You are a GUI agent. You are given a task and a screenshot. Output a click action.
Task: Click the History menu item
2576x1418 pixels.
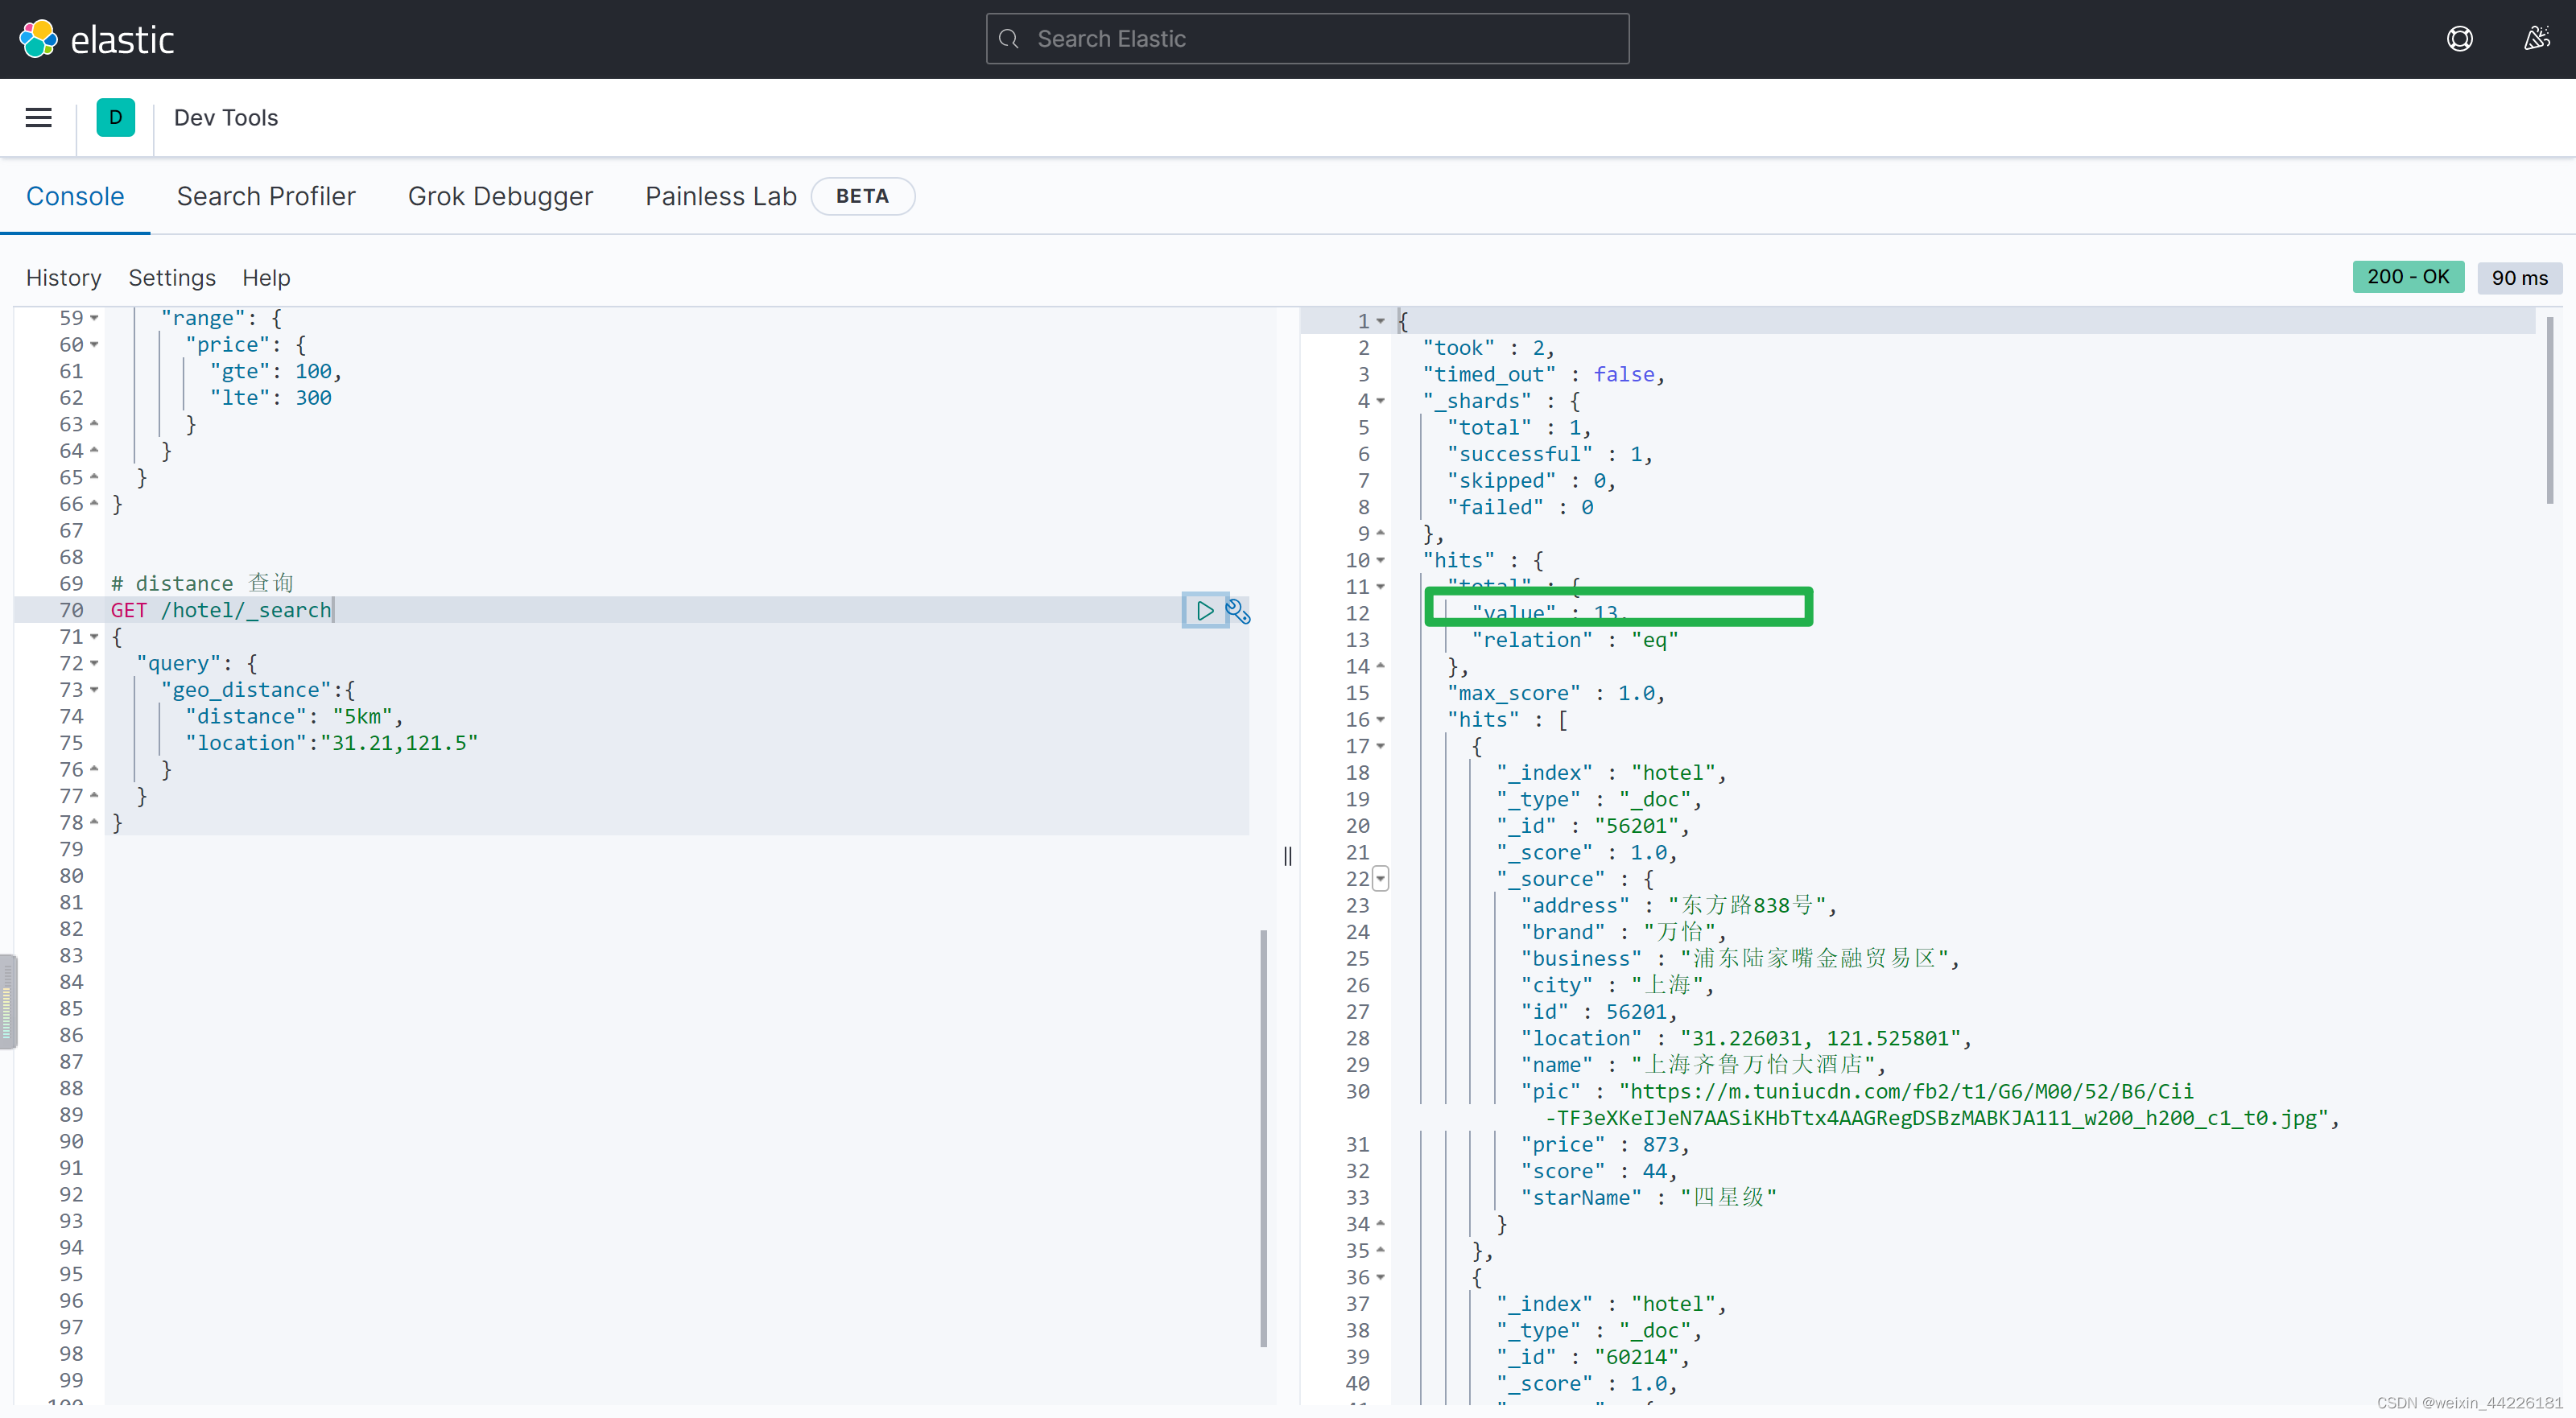tap(63, 276)
